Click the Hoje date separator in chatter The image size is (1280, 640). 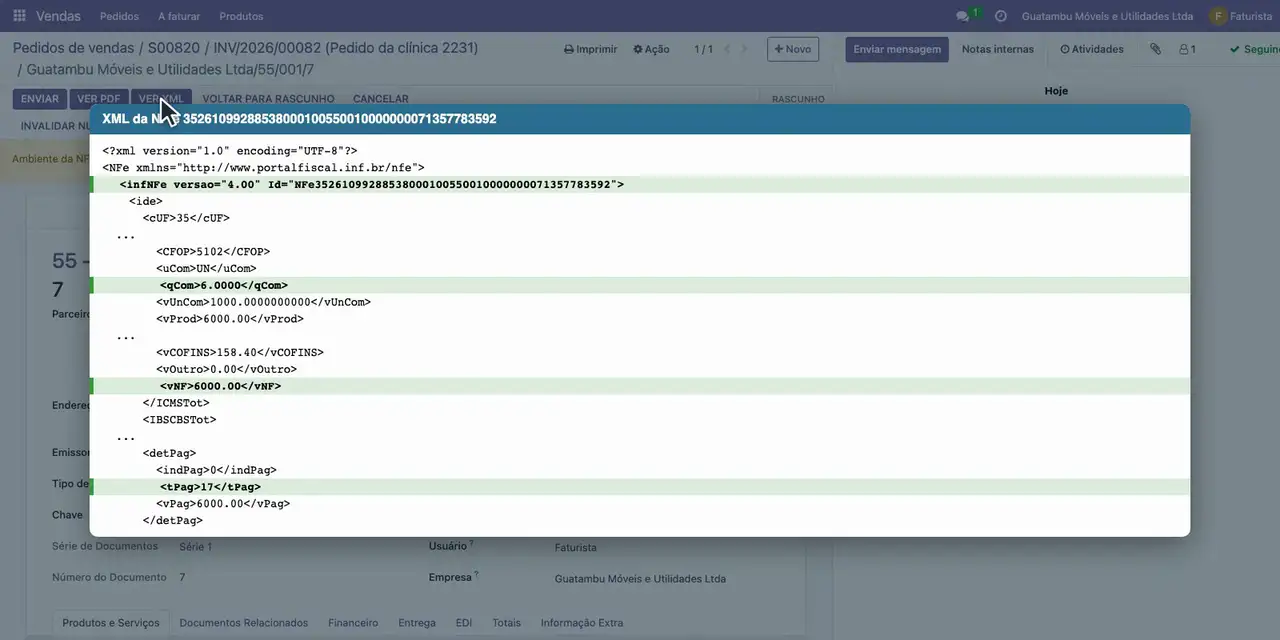[x=1056, y=91]
